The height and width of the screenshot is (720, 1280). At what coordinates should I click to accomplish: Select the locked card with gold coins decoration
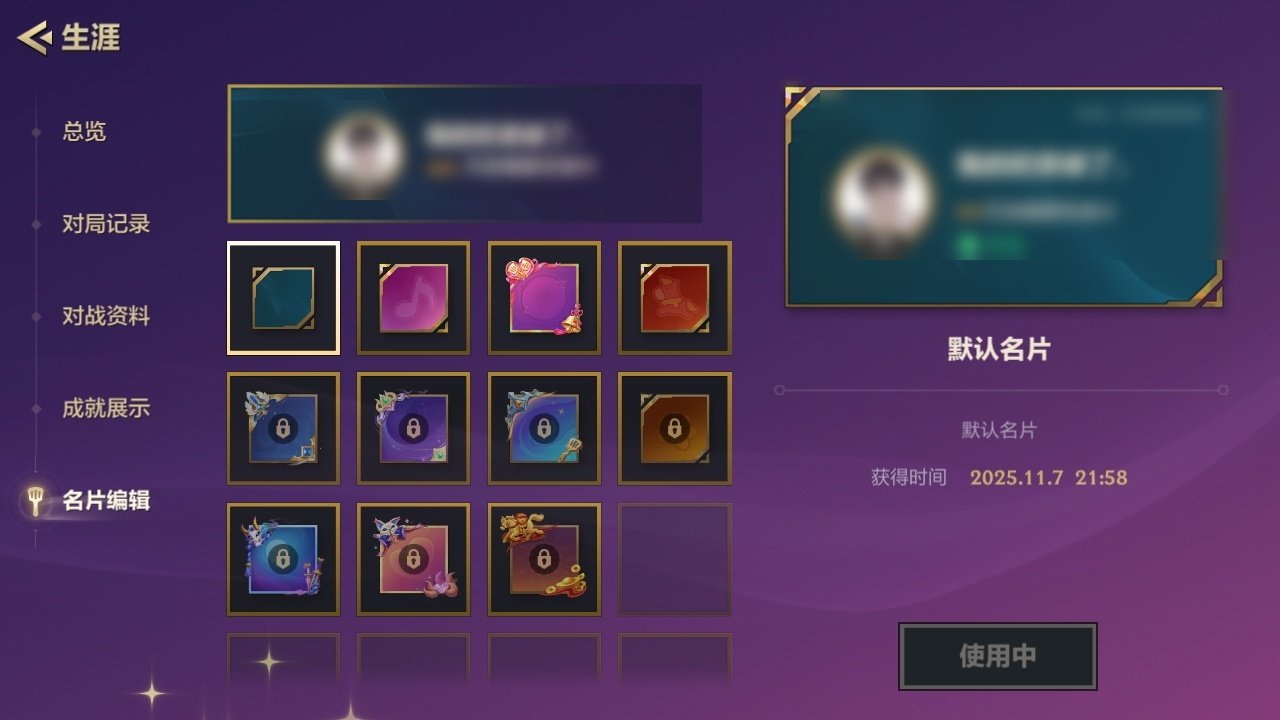544,559
